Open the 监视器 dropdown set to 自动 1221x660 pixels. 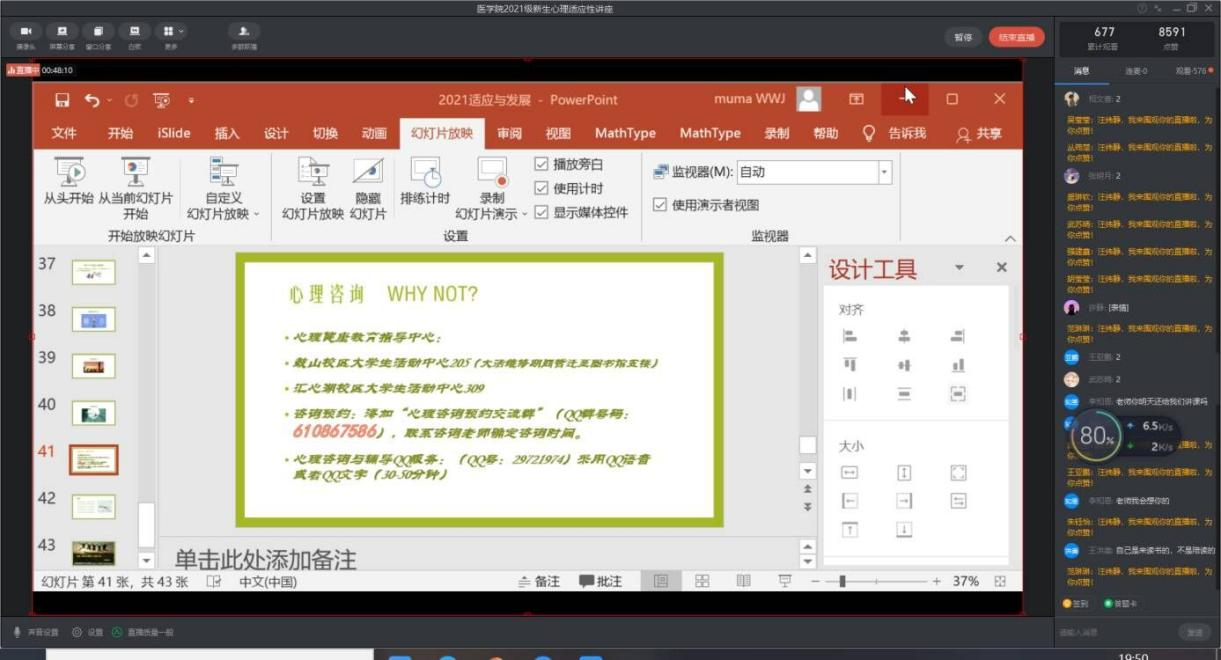884,172
